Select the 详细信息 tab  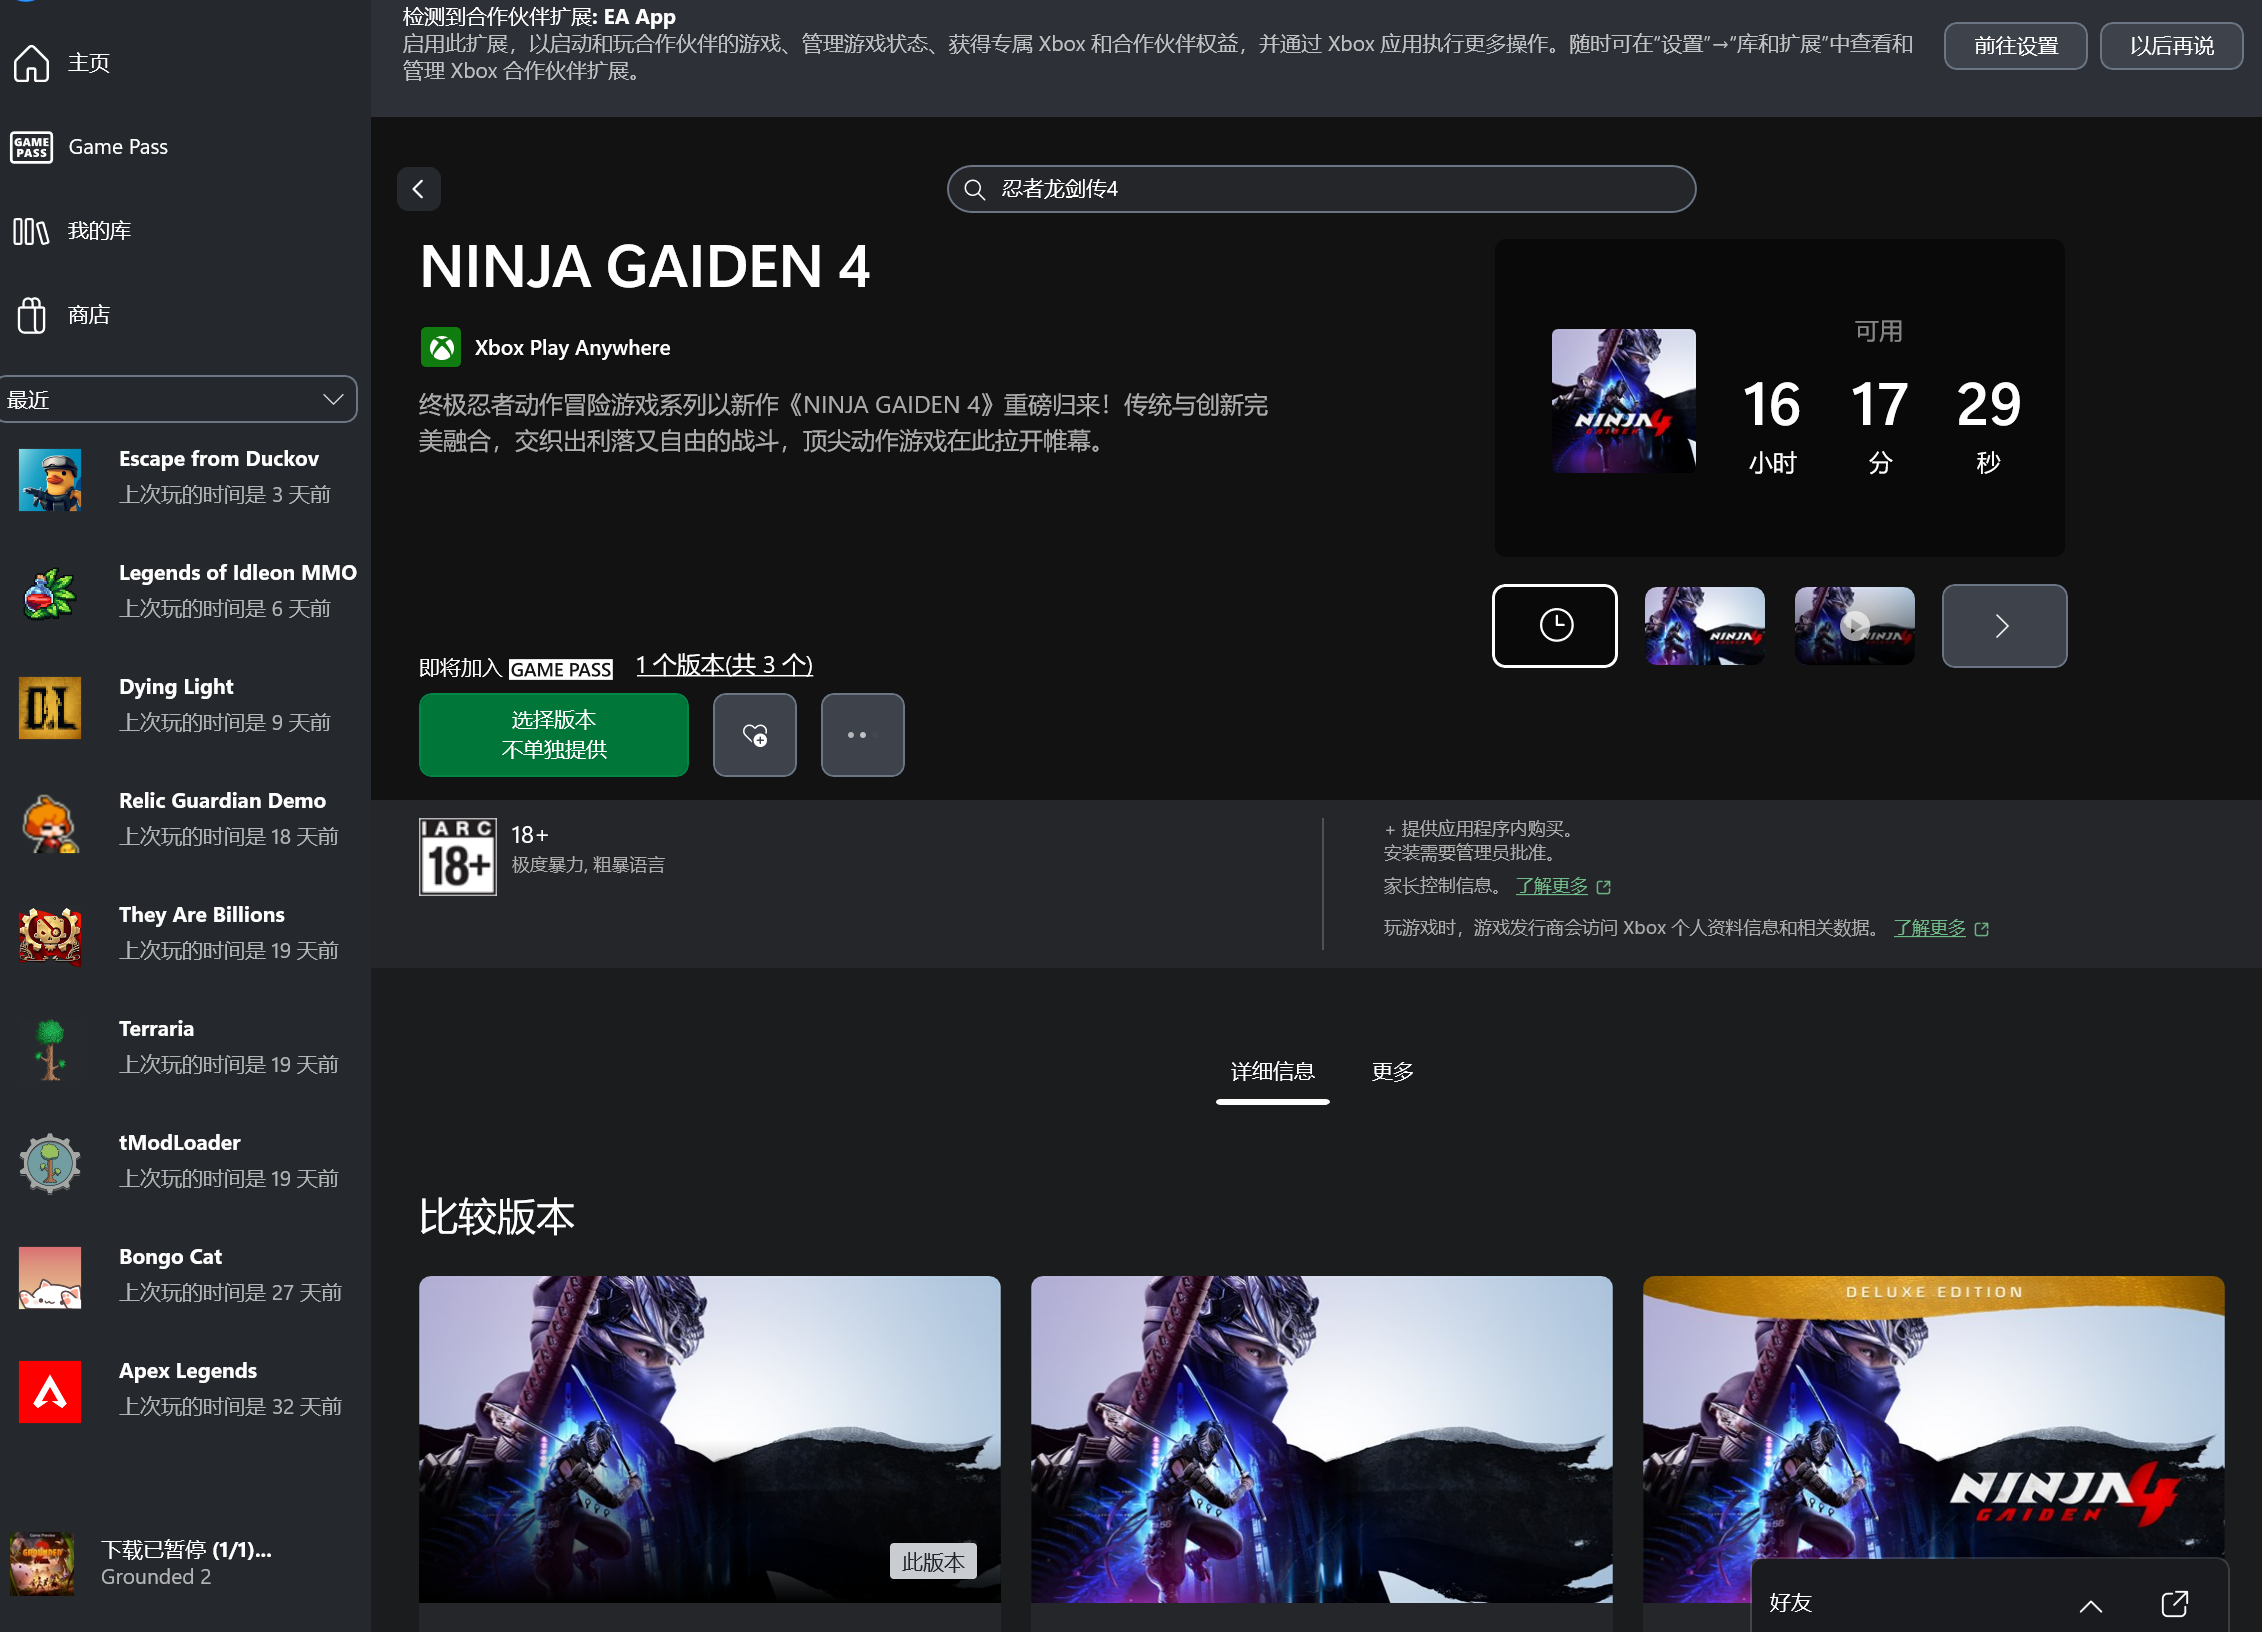(1272, 1072)
